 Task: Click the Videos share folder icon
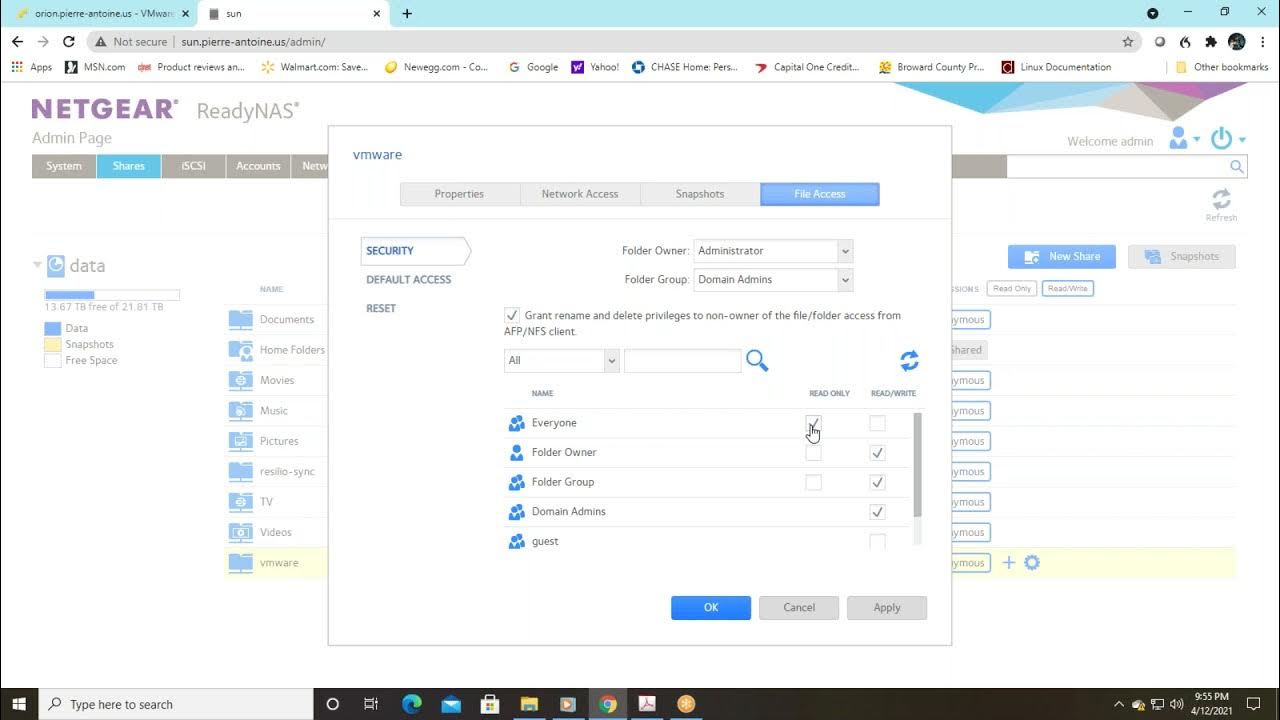click(x=240, y=532)
